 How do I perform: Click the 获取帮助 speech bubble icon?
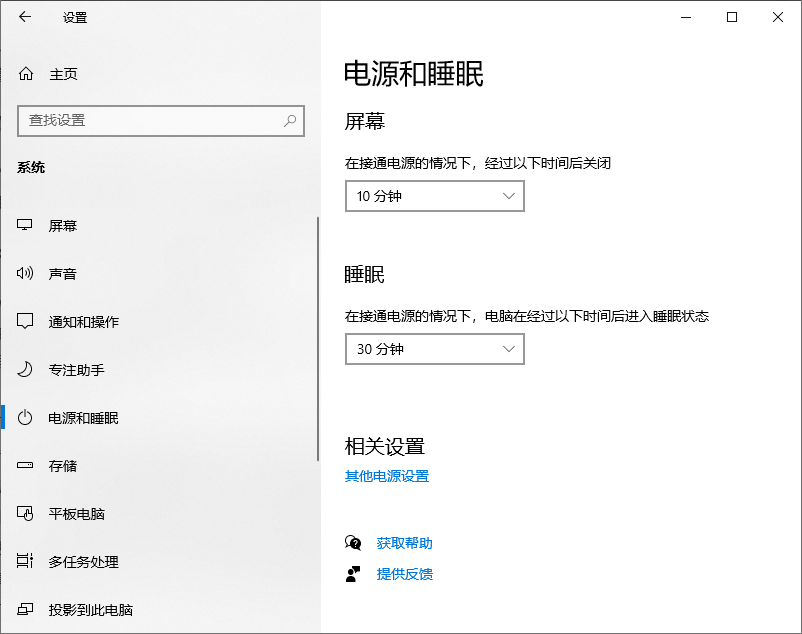(352, 542)
